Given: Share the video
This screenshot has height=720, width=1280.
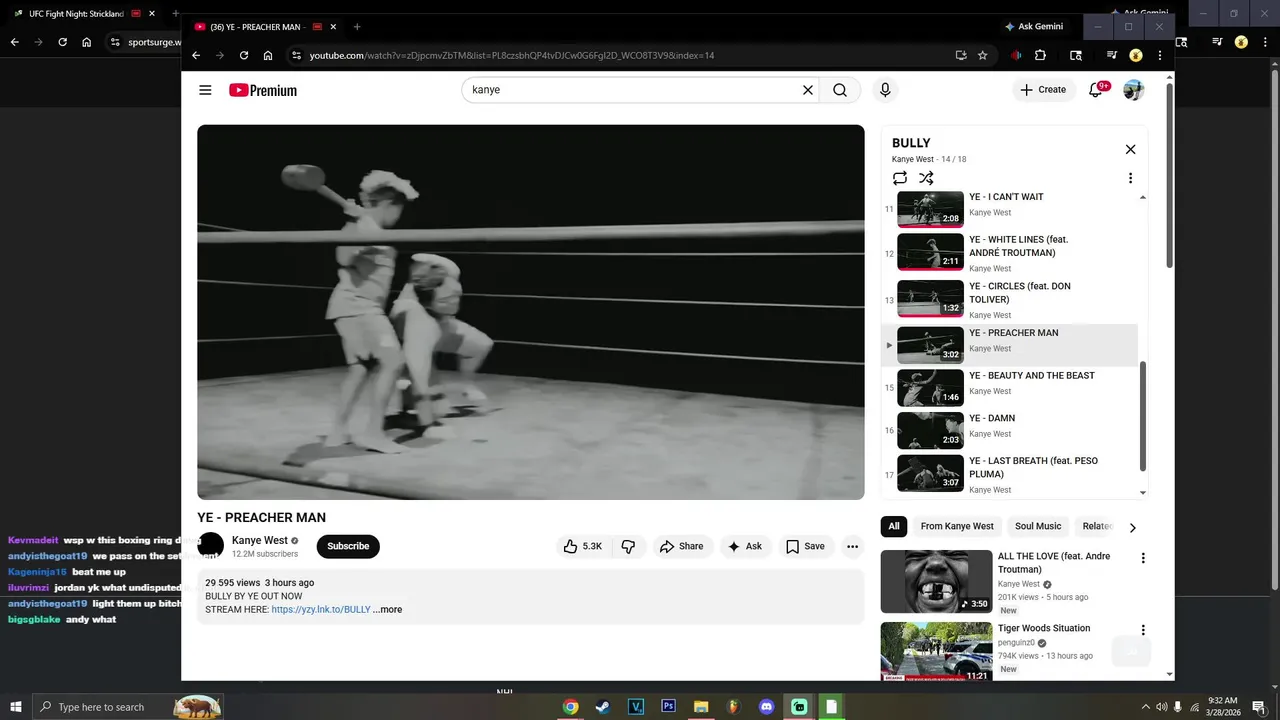Looking at the screenshot, I should pos(681,546).
